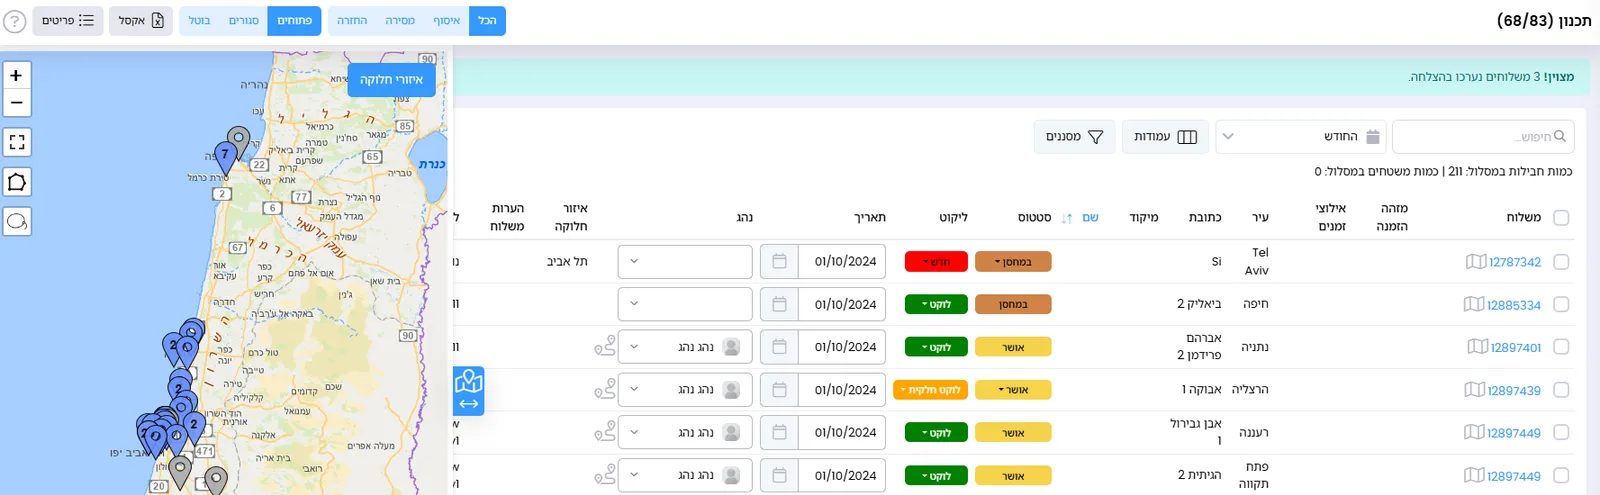Viewport: 1600px width, 495px height.
Task: Open the החודש date range dropdown
Action: [x=1301, y=137]
